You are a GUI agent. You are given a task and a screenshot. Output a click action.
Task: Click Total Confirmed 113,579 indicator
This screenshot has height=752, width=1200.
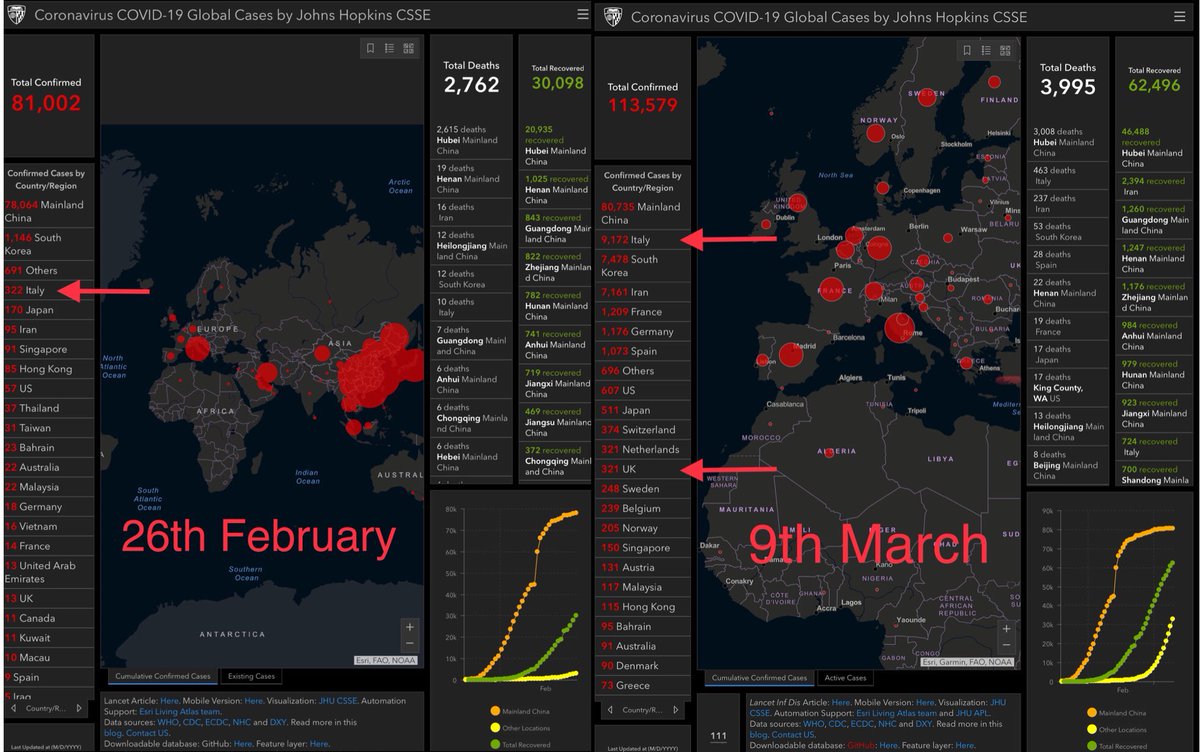643,96
